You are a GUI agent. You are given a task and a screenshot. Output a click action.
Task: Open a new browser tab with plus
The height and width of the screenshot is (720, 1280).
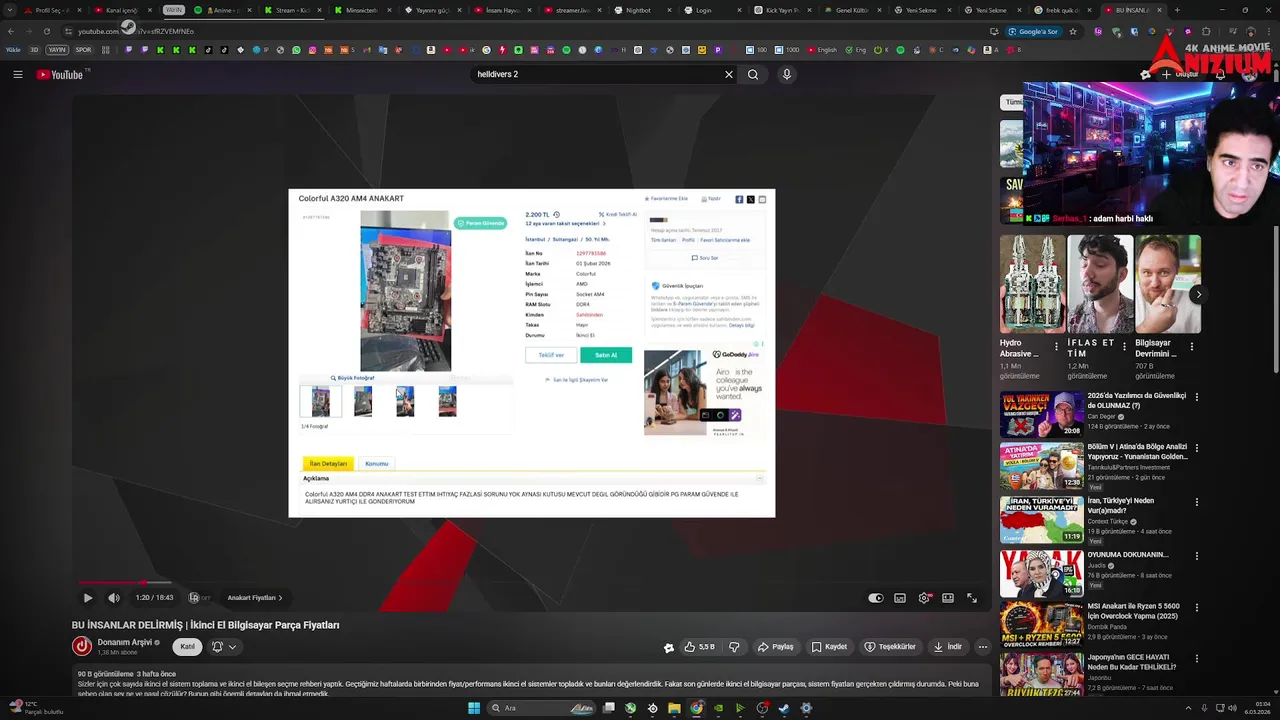pyautogui.click(x=1176, y=10)
